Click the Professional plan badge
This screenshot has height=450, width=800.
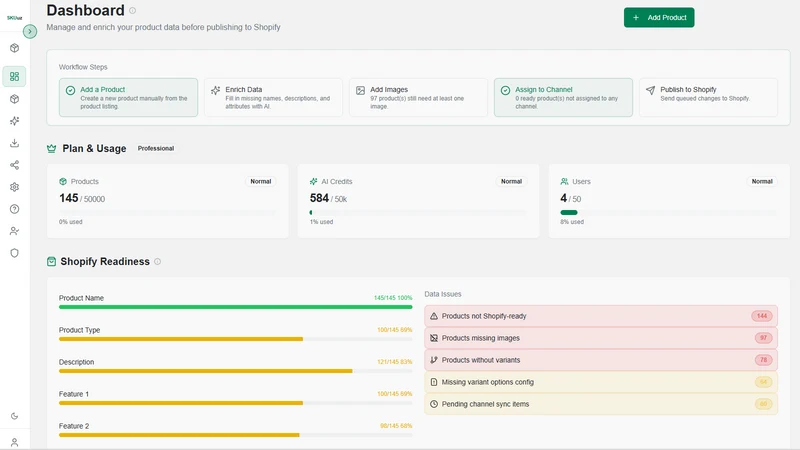coord(156,148)
